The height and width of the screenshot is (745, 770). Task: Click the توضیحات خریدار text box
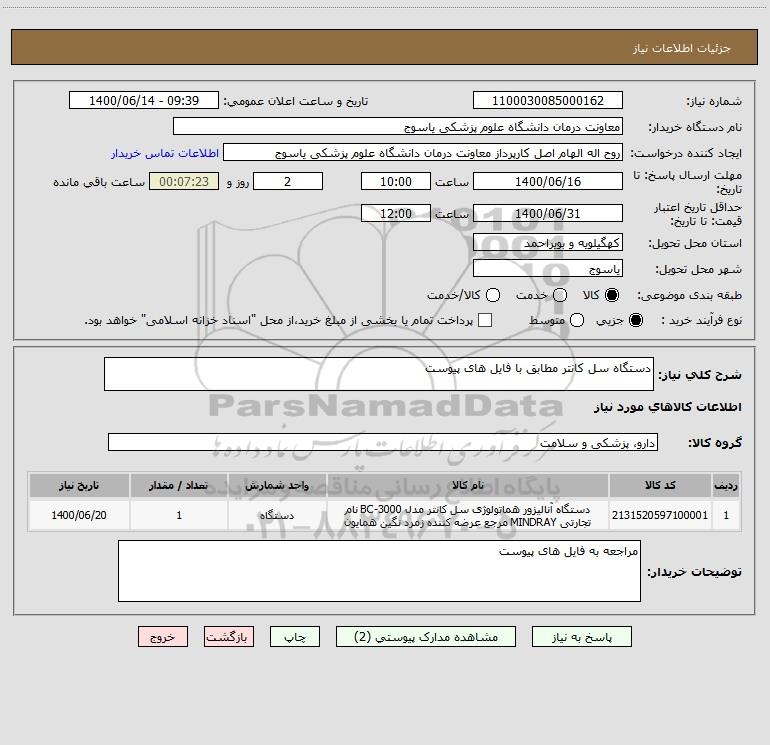(379, 571)
